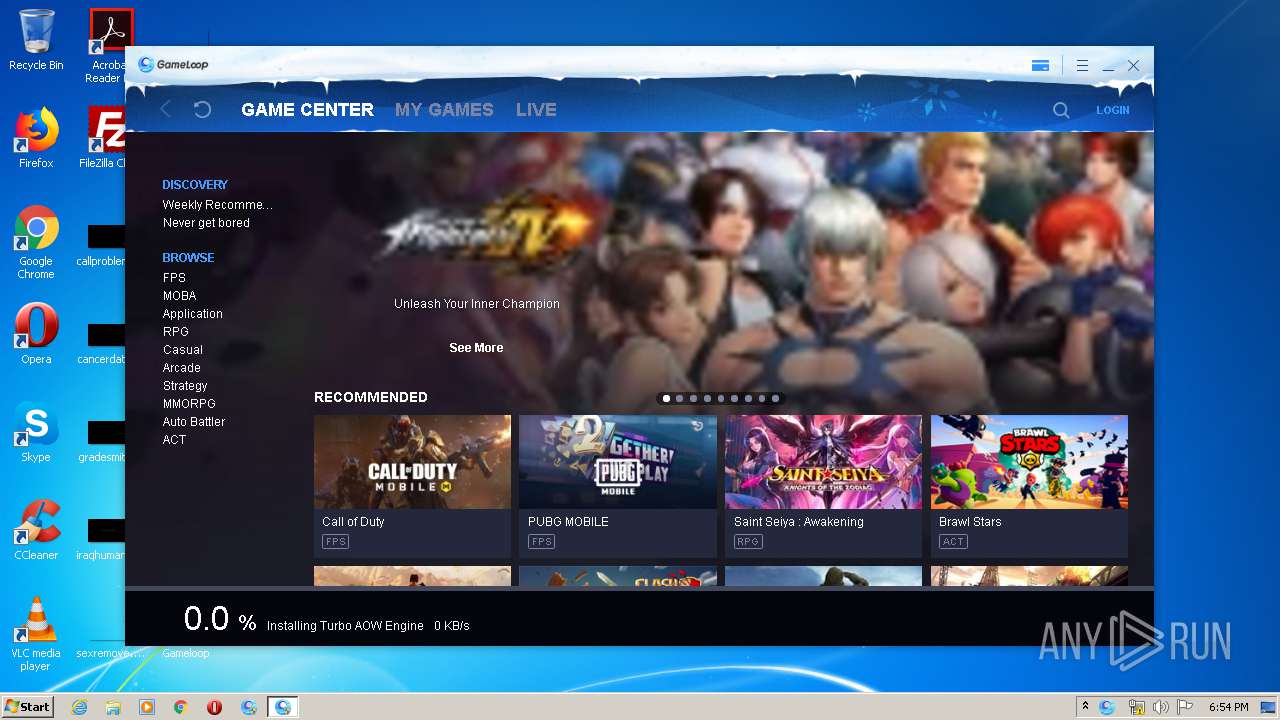
Task: Refresh the GameLoop page
Action: pyautogui.click(x=202, y=110)
